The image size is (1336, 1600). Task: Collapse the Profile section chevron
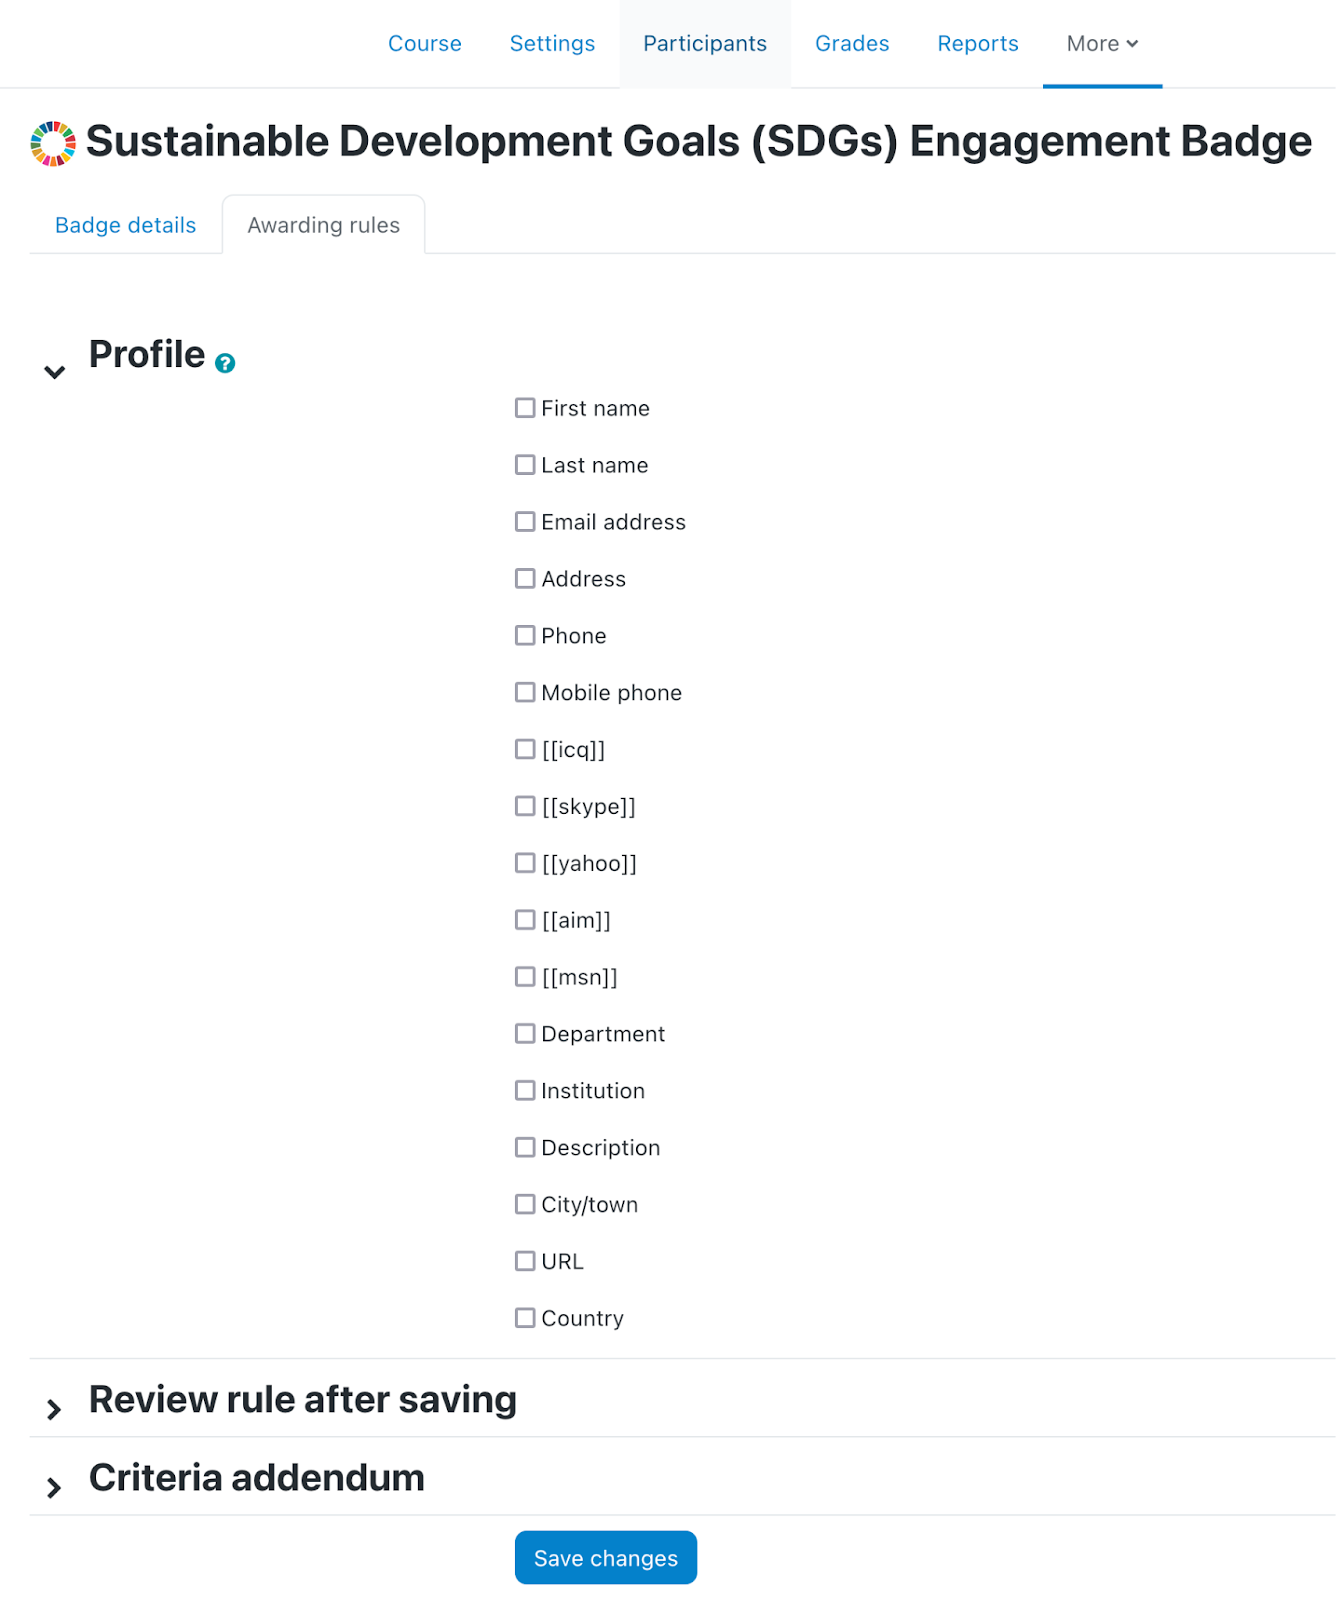click(x=55, y=372)
